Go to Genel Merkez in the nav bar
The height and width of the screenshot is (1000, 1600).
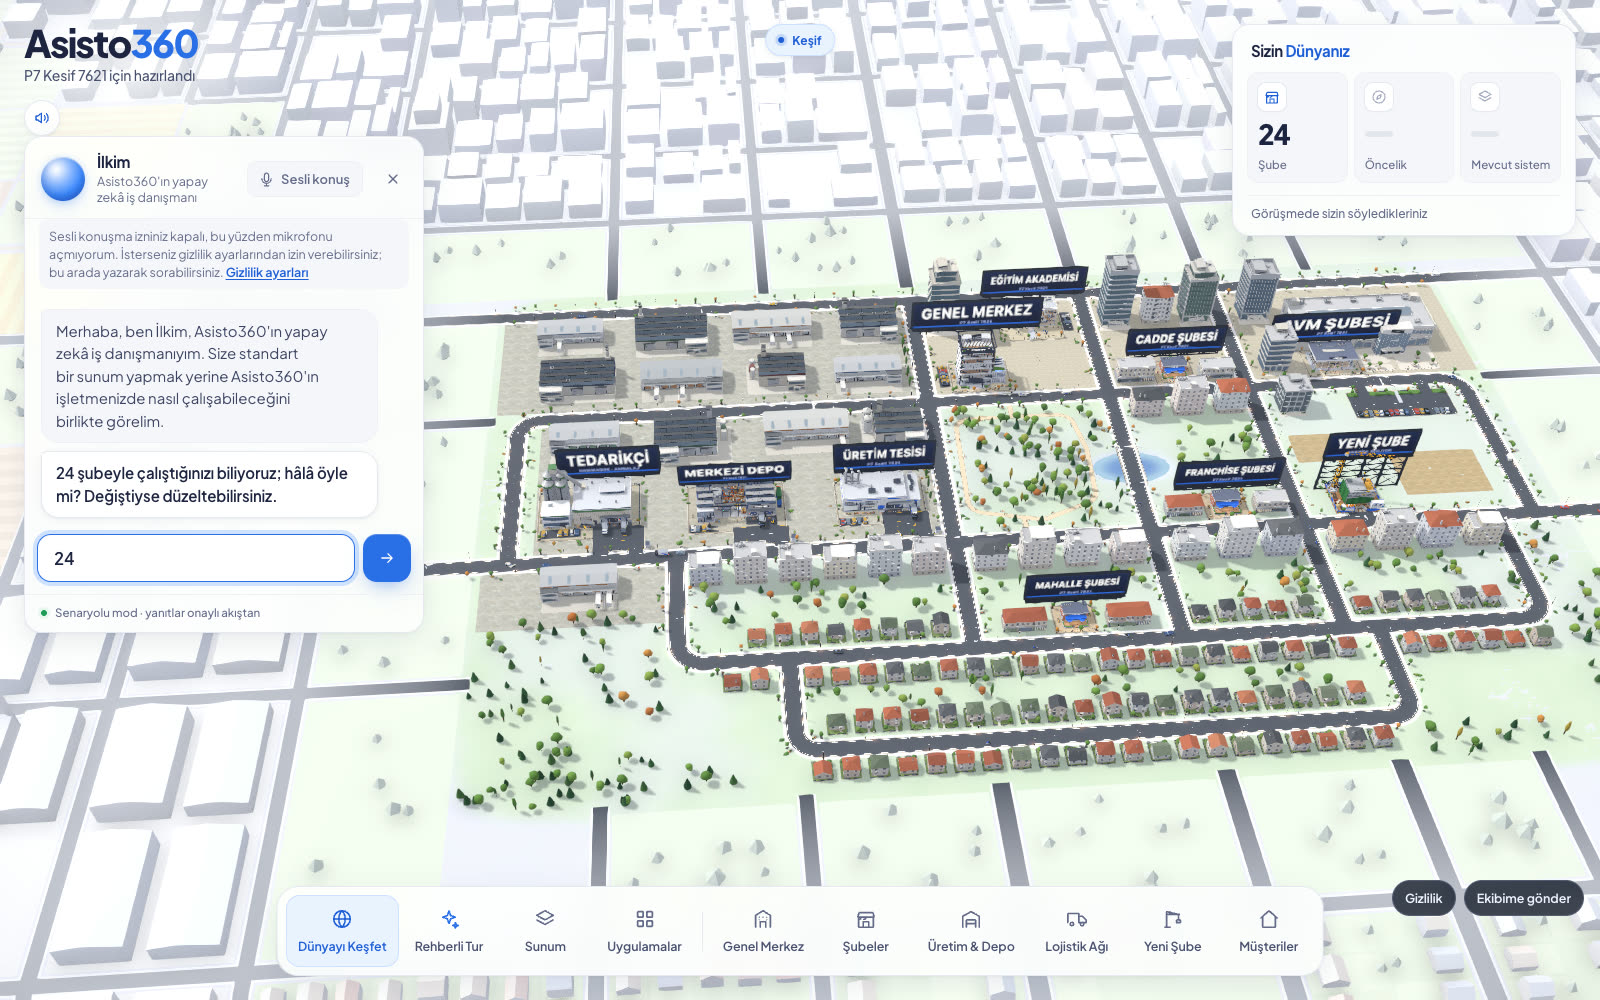click(x=763, y=931)
